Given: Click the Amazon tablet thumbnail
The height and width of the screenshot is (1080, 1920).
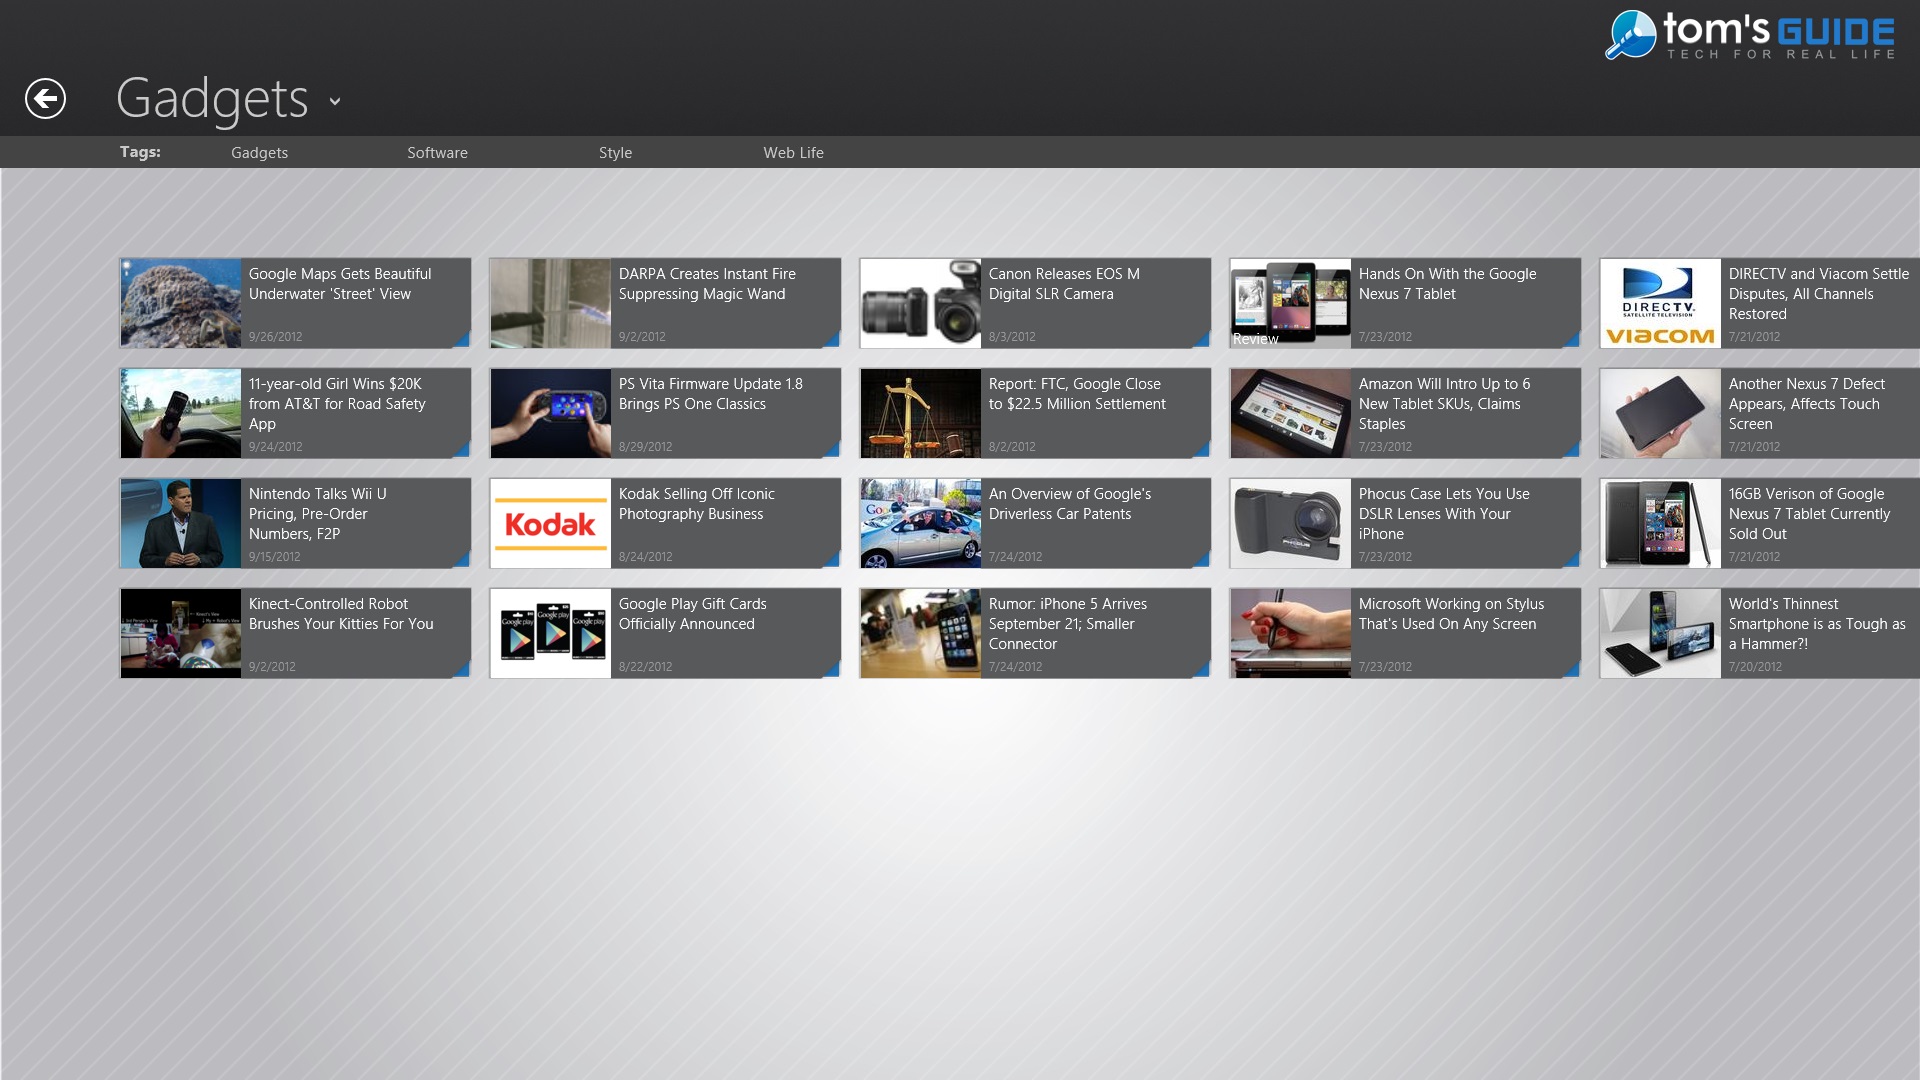Looking at the screenshot, I should click(x=1290, y=413).
